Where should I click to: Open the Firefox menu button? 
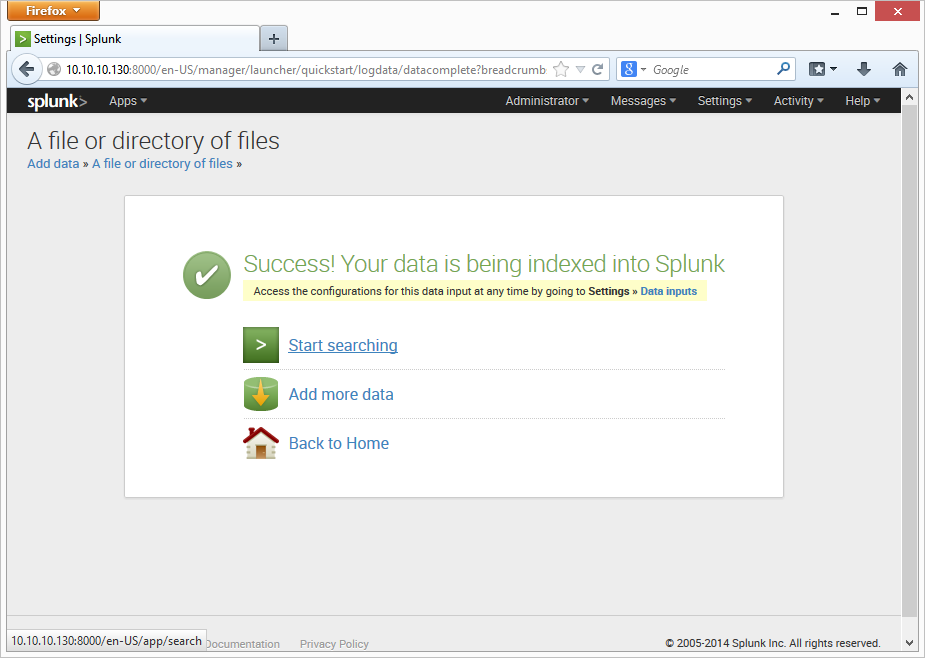click(53, 11)
